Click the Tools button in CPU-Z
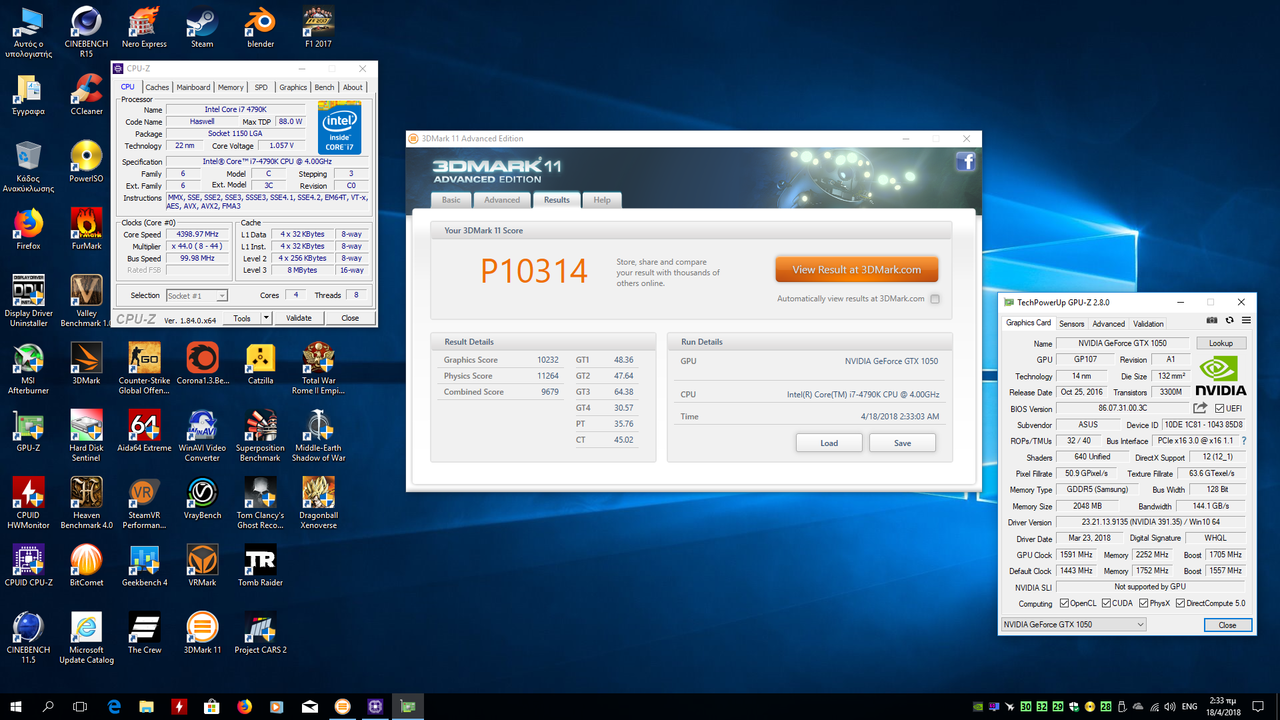Viewport: 1280px width, 720px height. click(242, 318)
